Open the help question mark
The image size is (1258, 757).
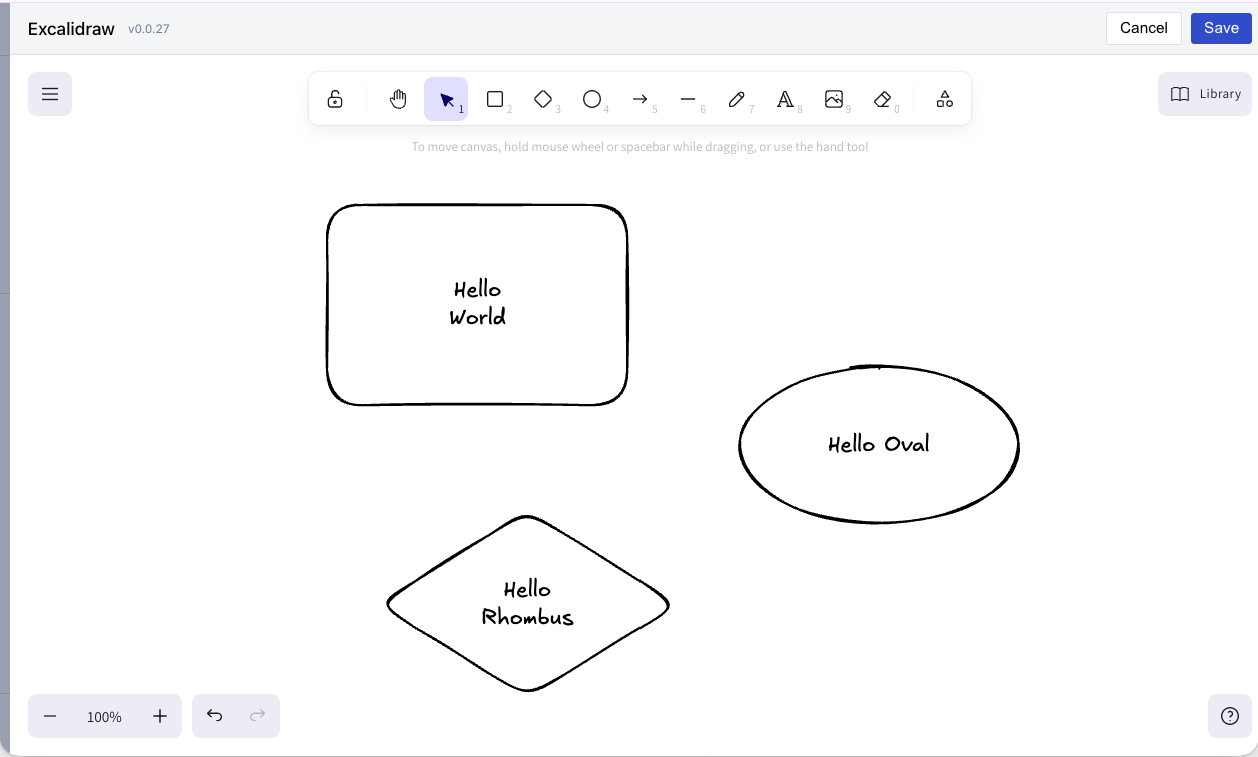[1230, 716]
